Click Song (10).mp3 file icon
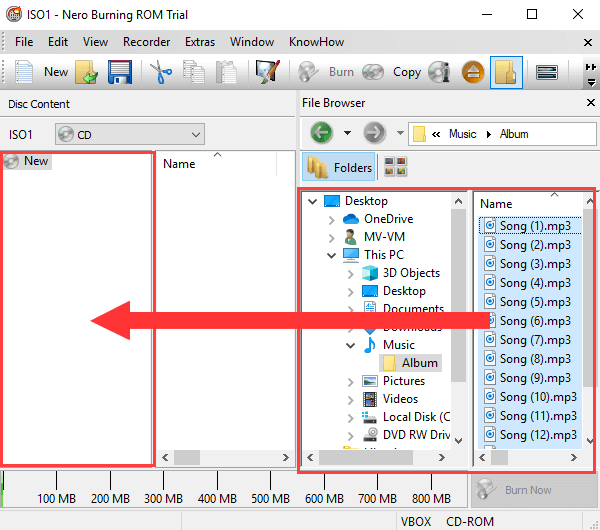 point(490,396)
